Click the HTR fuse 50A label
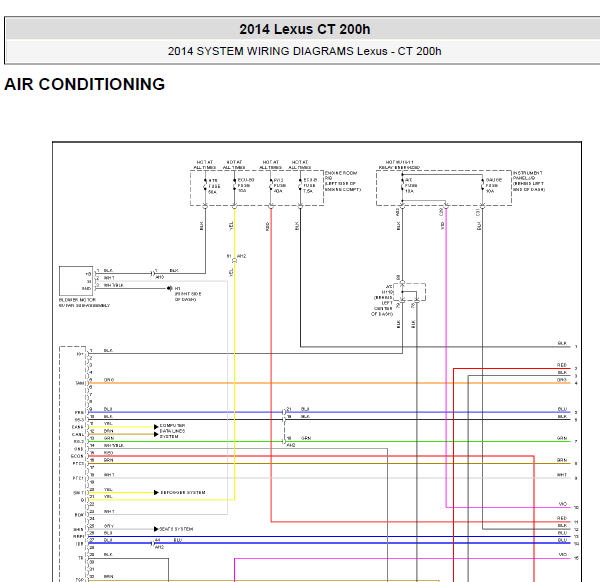Image resolution: width=600 pixels, height=582 pixels. (x=214, y=186)
